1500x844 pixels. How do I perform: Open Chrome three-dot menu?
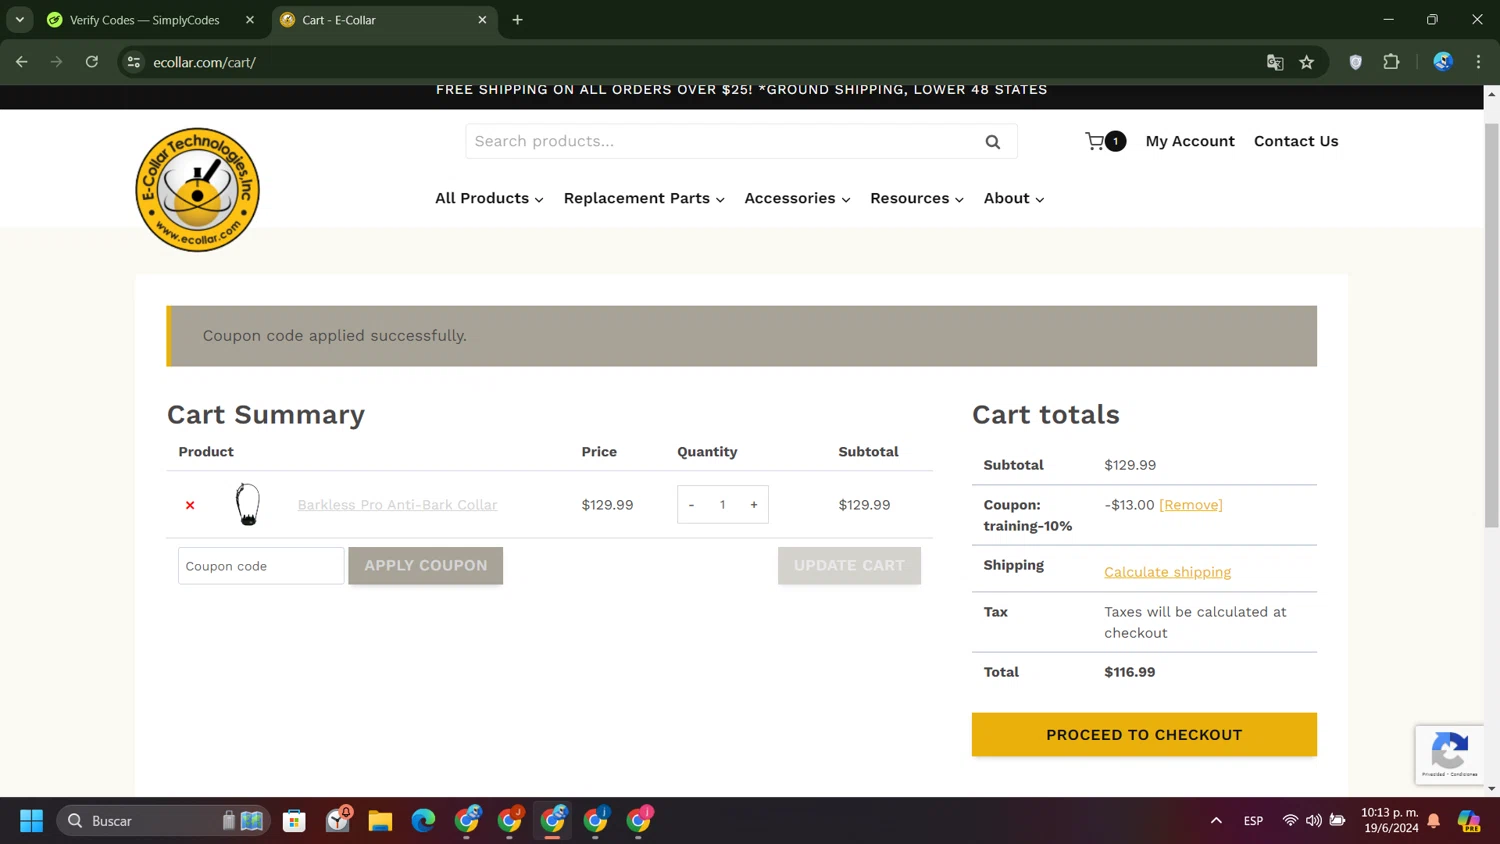pos(1478,62)
